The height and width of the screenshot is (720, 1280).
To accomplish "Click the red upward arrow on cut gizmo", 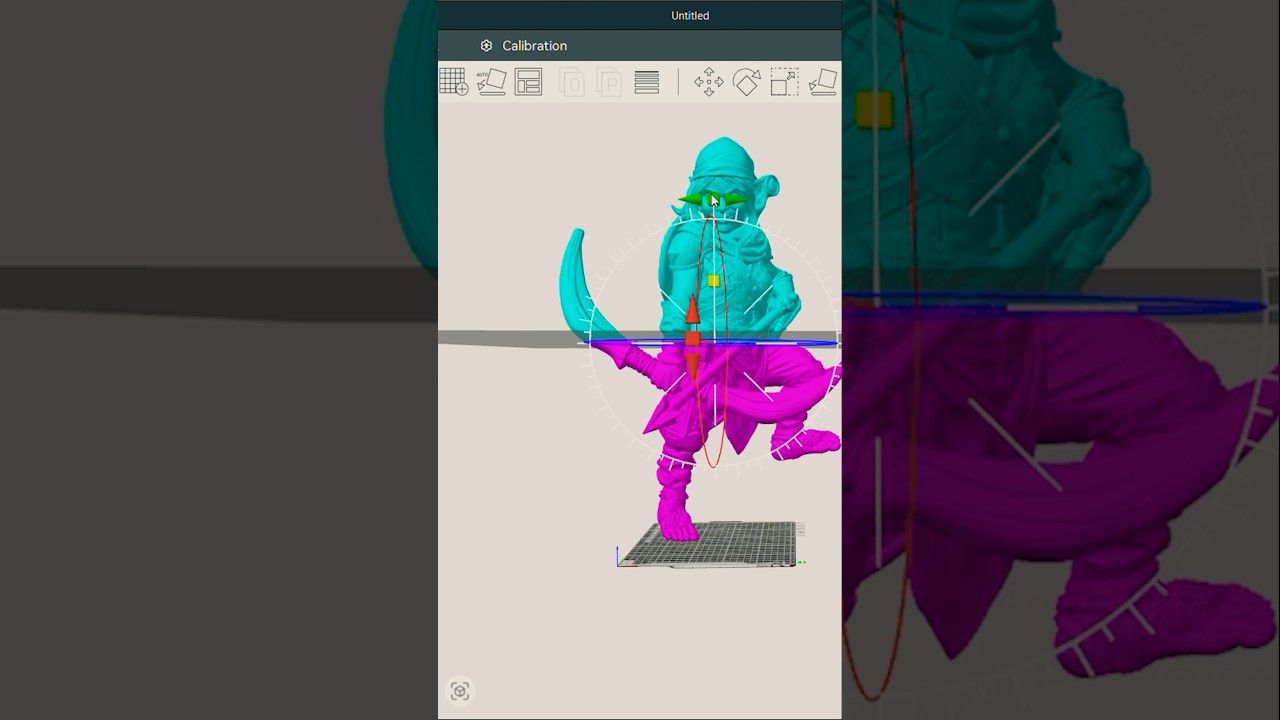I will (x=692, y=310).
